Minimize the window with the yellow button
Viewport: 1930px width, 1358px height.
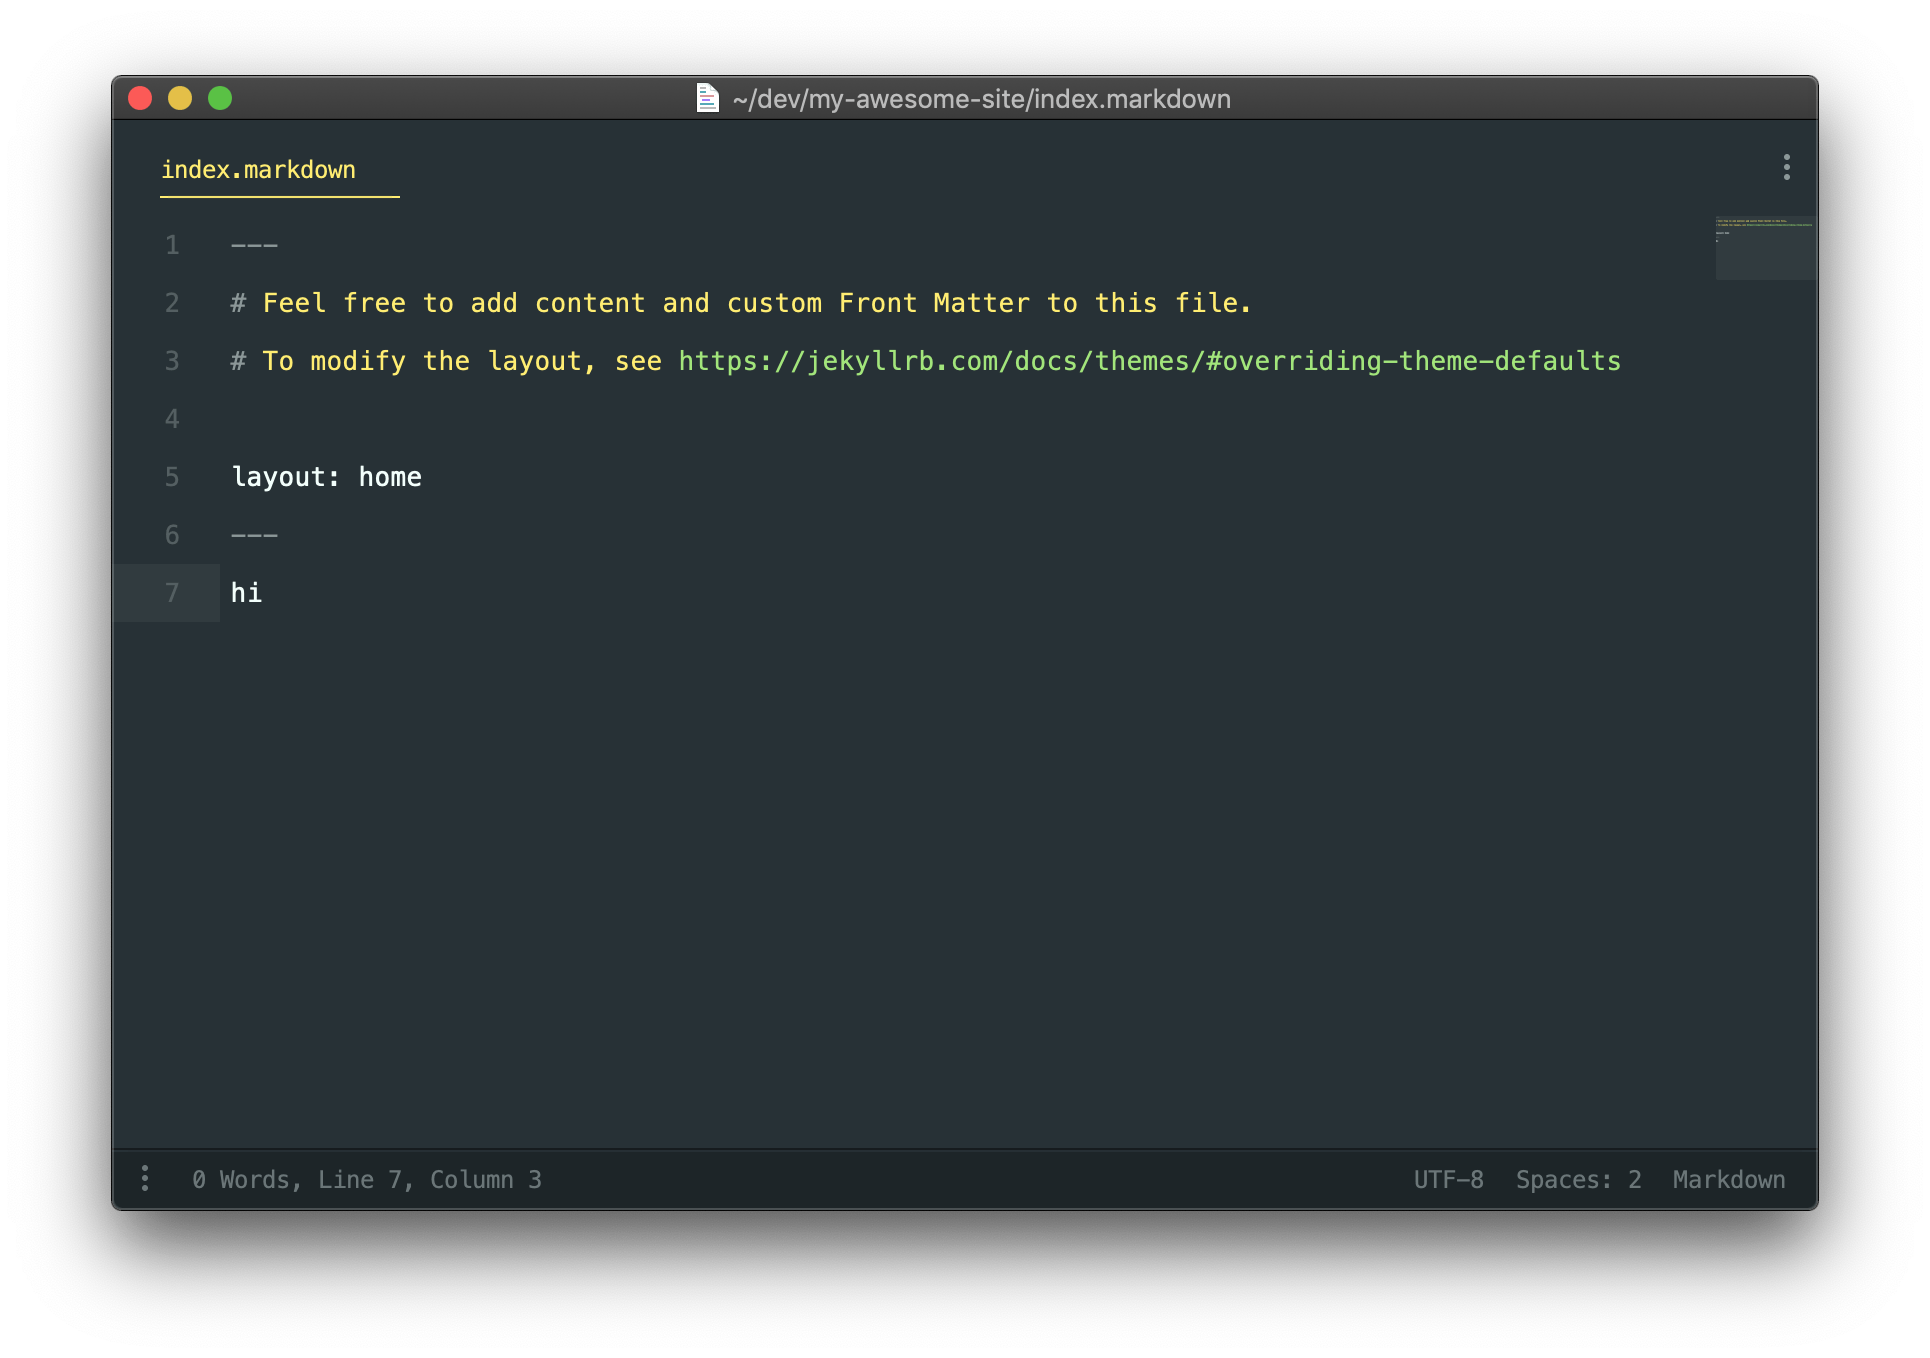180,98
